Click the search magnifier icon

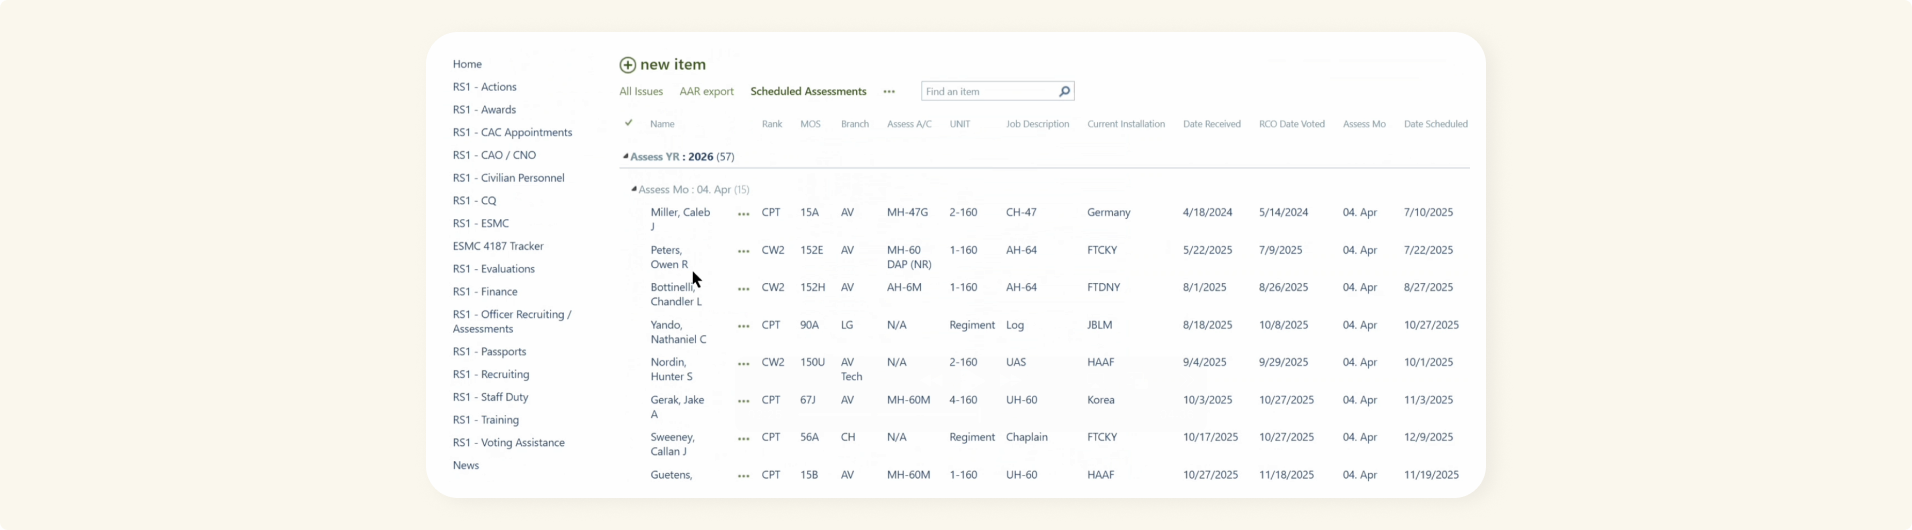tap(1064, 91)
